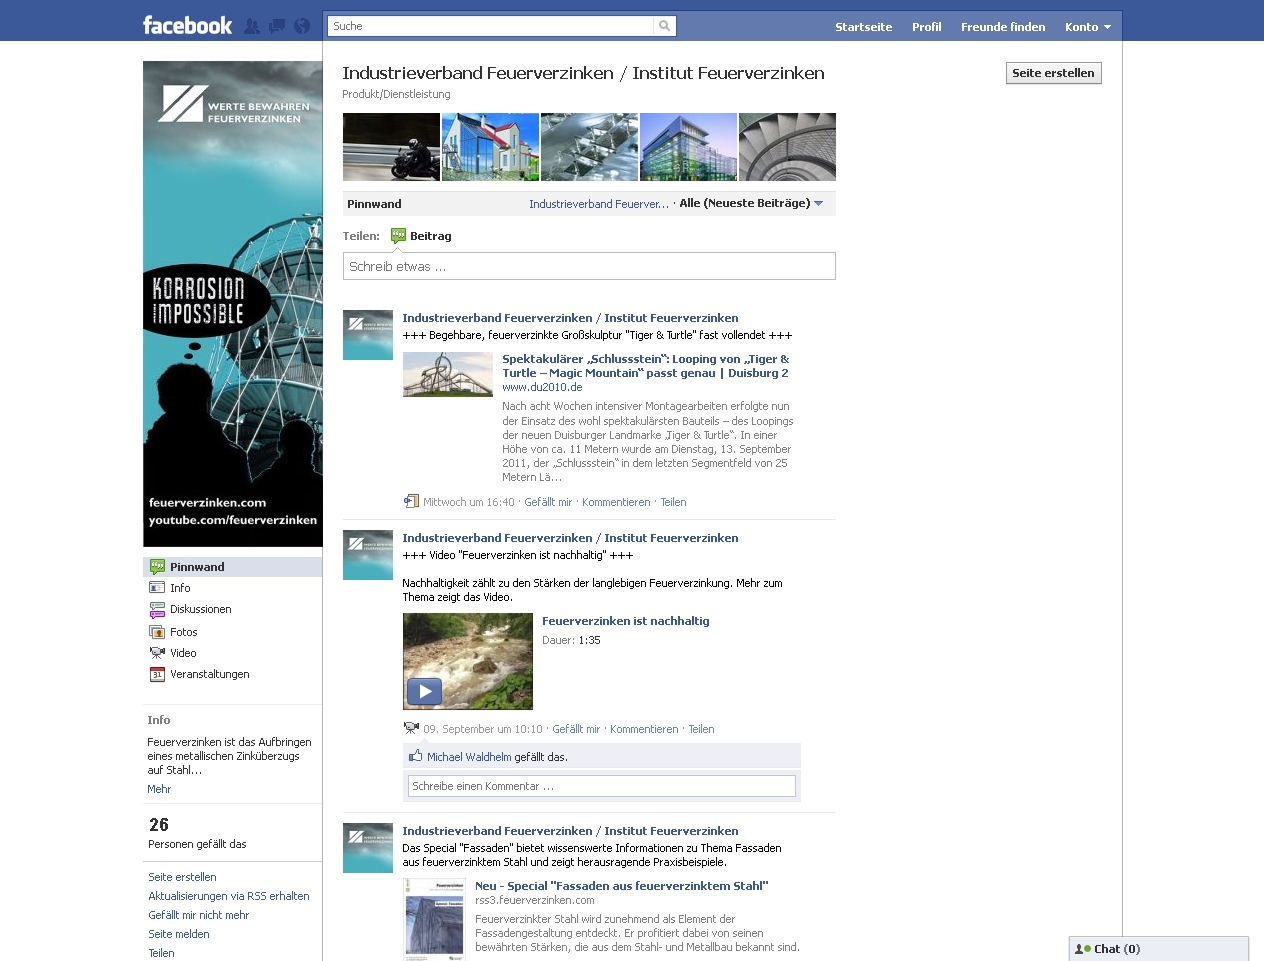1264x961 pixels.
Task: Click the Fotos sidebar icon
Action: [x=157, y=632]
